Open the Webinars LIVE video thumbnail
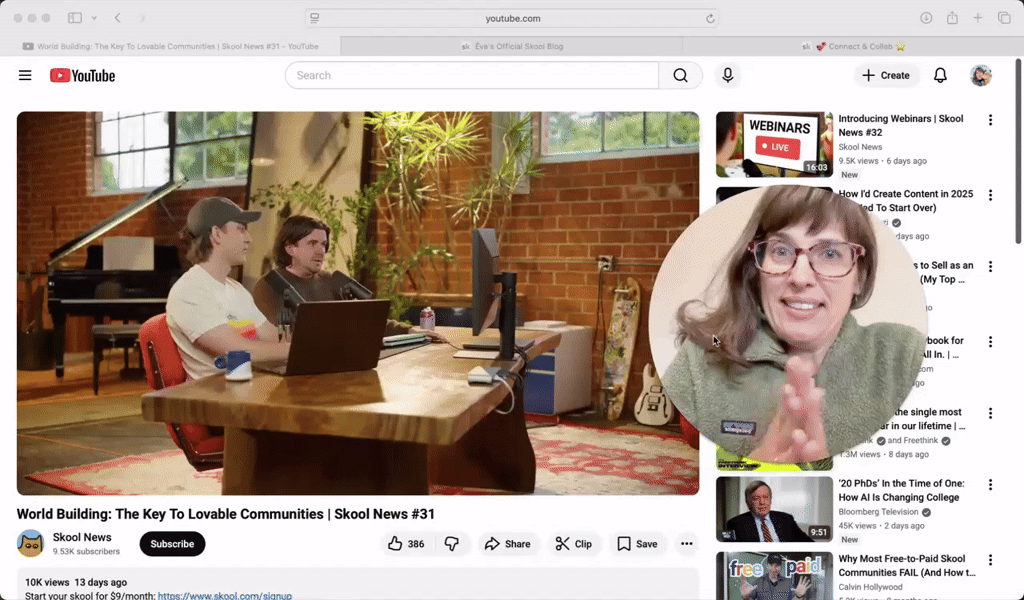The height and width of the screenshot is (600, 1024). [774, 144]
